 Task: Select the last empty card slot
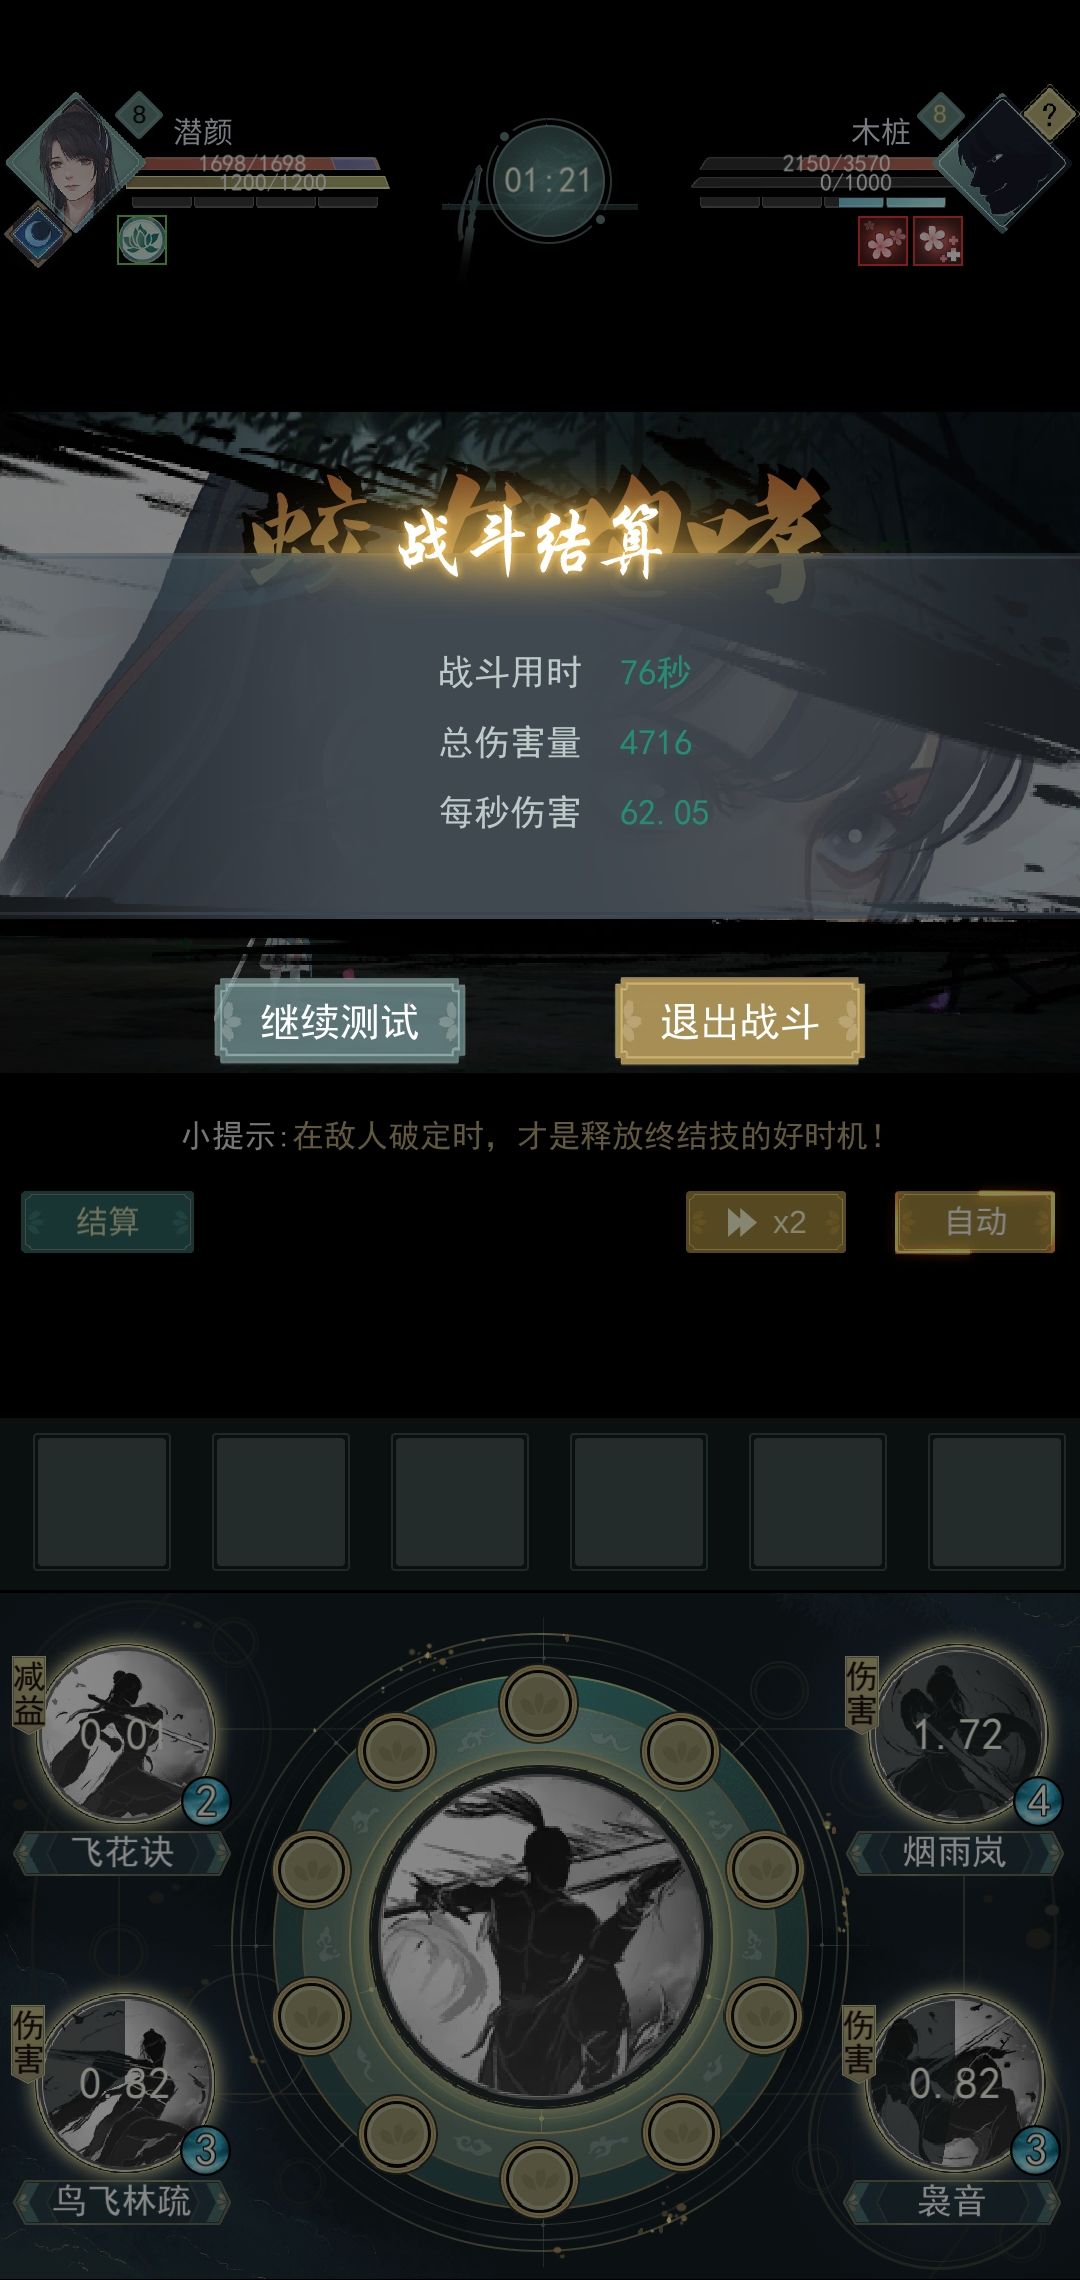pyautogui.click(x=997, y=1501)
